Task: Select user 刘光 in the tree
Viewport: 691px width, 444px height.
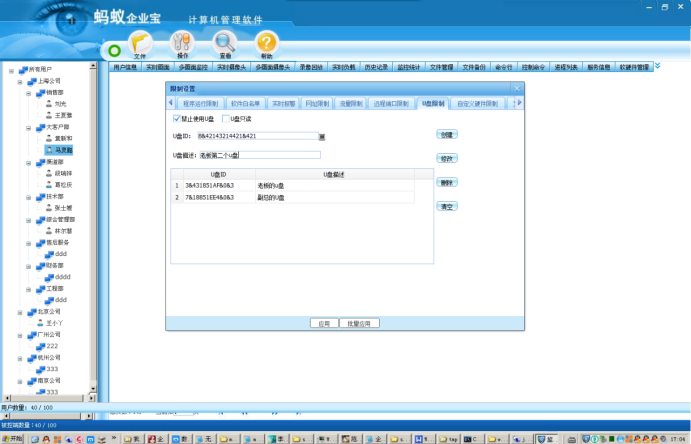Action: coord(60,103)
